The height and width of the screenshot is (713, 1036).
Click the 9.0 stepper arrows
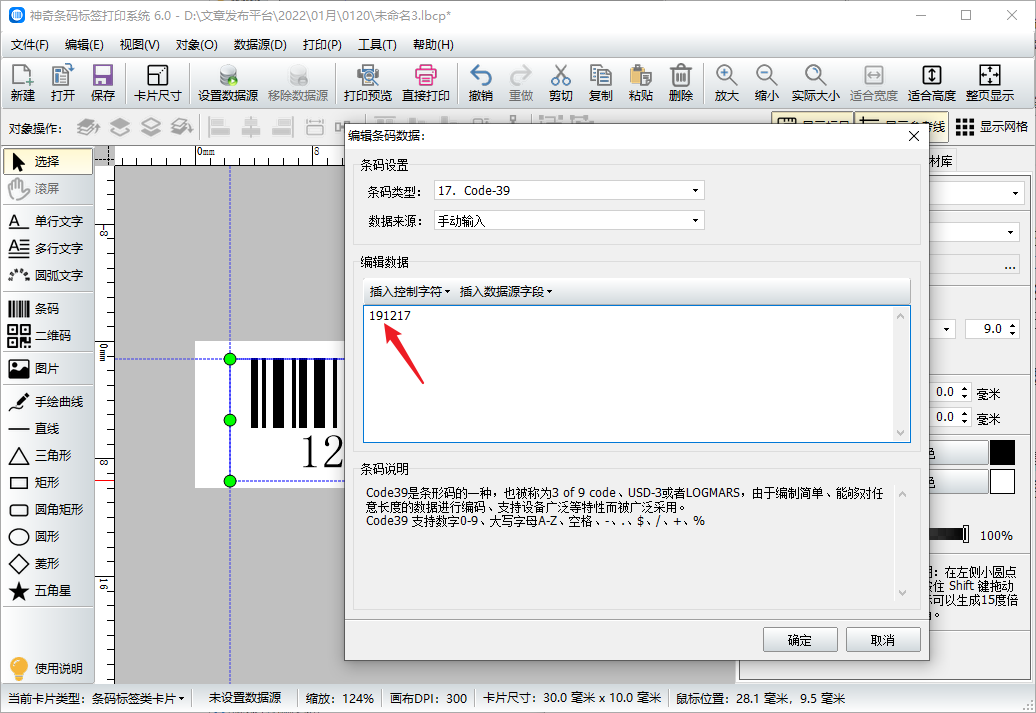pyautogui.click(x=1013, y=329)
